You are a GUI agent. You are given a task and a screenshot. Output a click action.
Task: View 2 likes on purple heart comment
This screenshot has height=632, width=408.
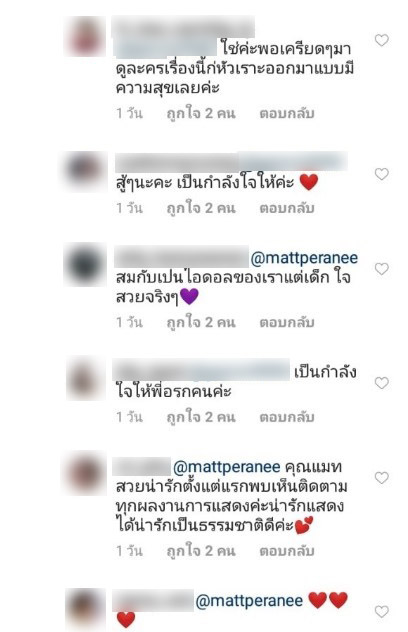point(201,322)
